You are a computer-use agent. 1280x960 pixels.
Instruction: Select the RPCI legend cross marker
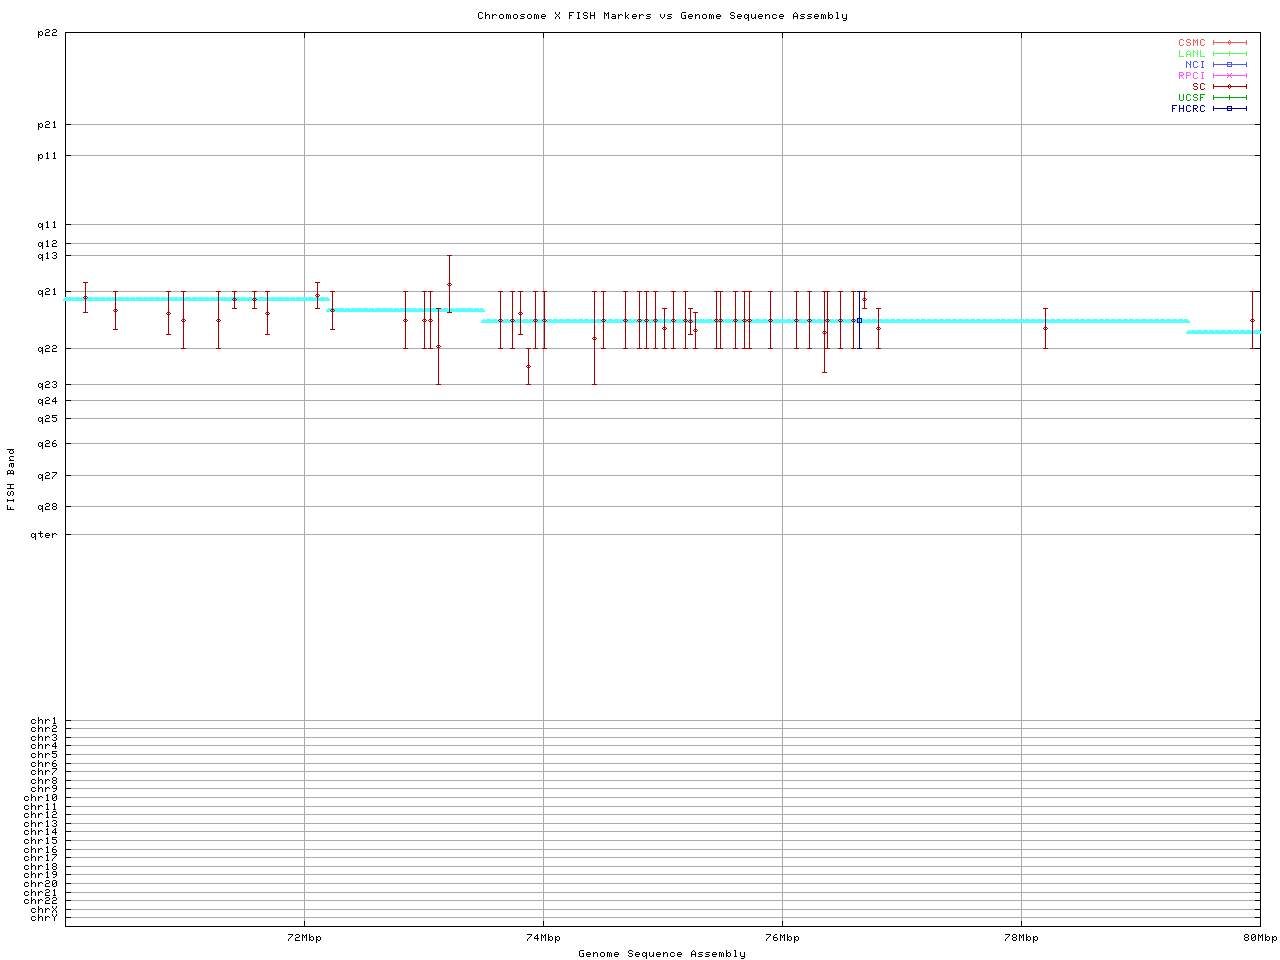pyautogui.click(x=1229, y=76)
